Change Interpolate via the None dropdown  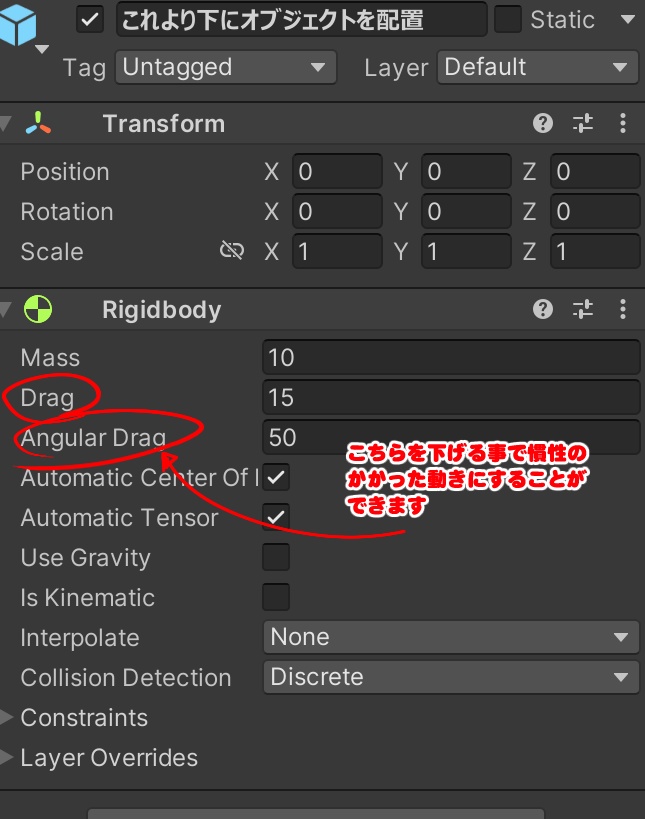pos(450,637)
